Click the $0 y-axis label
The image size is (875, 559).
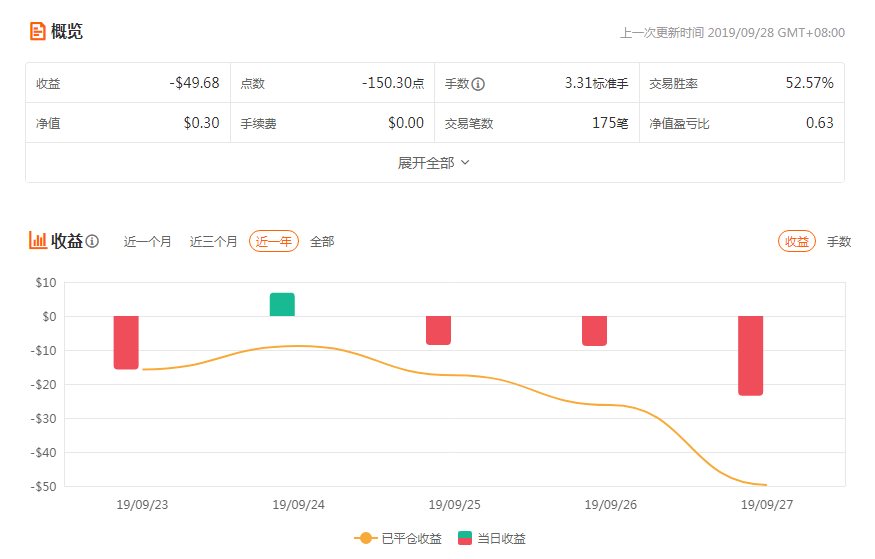(49, 317)
